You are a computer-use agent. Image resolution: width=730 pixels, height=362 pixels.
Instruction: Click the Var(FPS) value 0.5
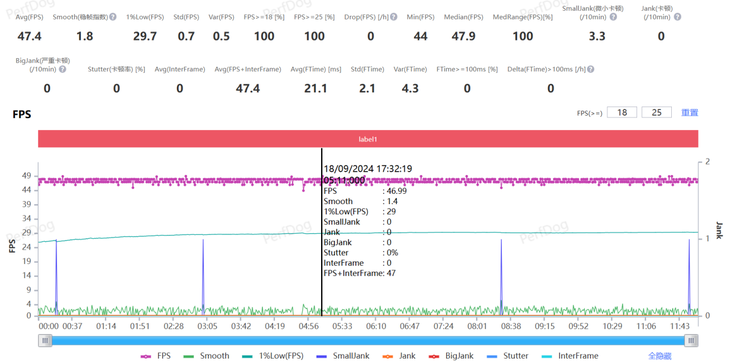(x=221, y=36)
